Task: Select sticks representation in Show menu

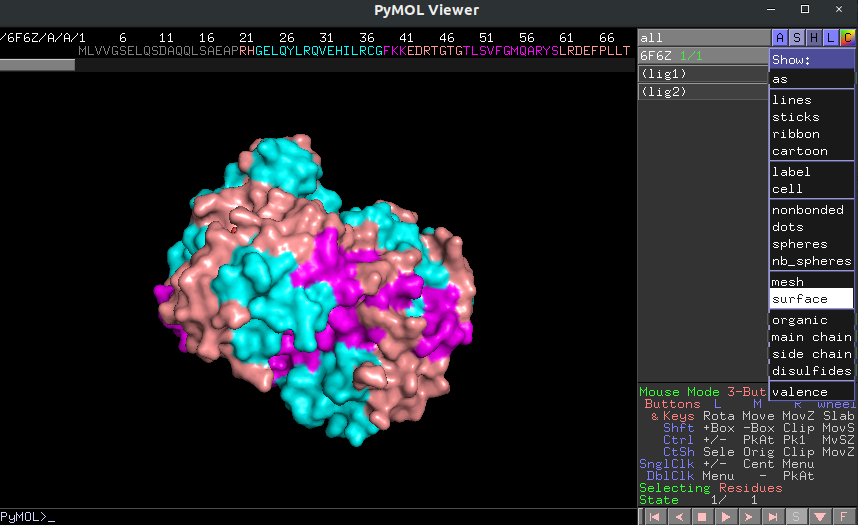Action: click(x=811, y=117)
